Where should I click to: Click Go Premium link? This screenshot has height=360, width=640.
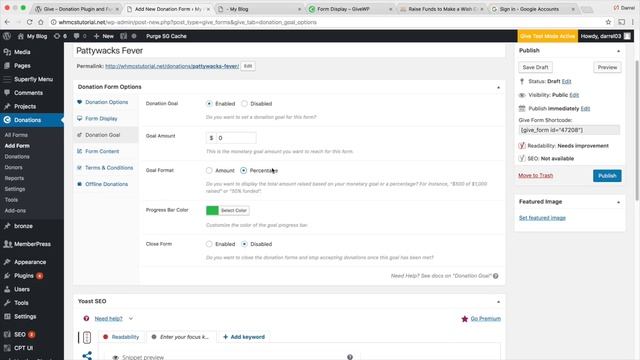tap(485, 318)
